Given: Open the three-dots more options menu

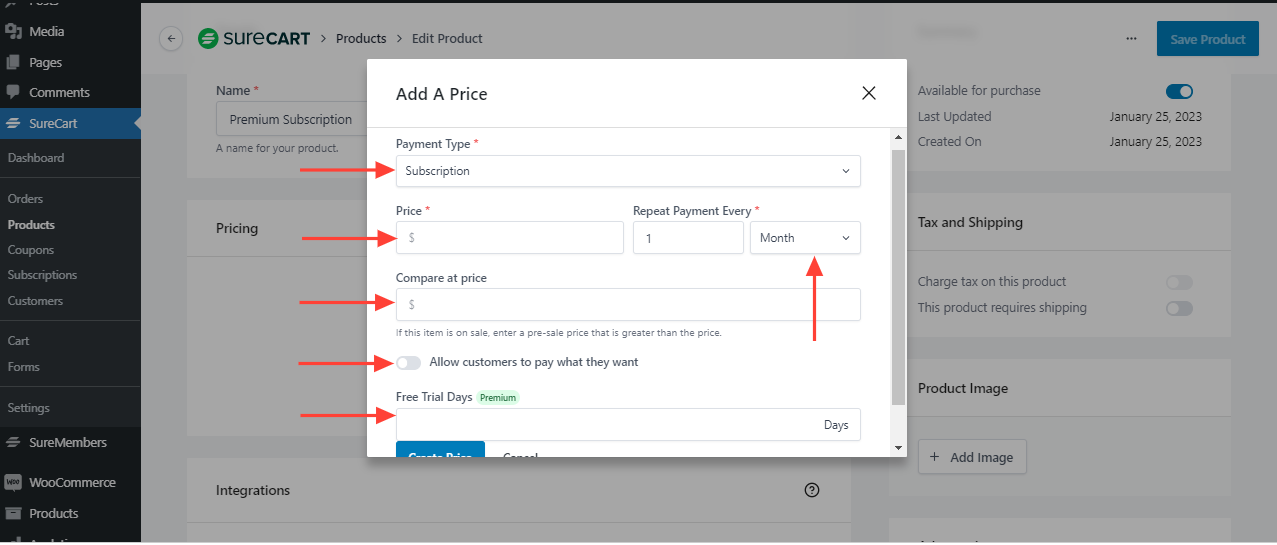Looking at the screenshot, I should 1131,39.
